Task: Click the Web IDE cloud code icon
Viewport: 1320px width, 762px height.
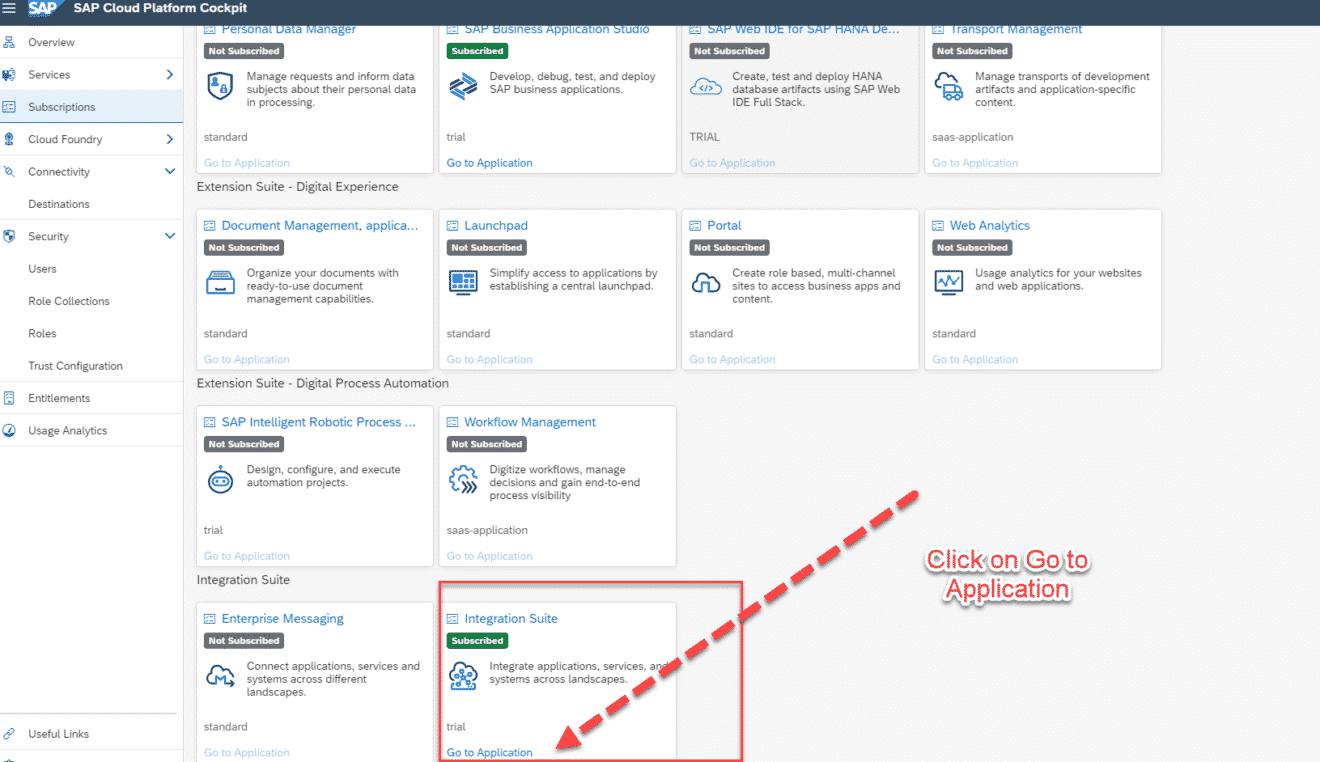Action: click(706, 87)
